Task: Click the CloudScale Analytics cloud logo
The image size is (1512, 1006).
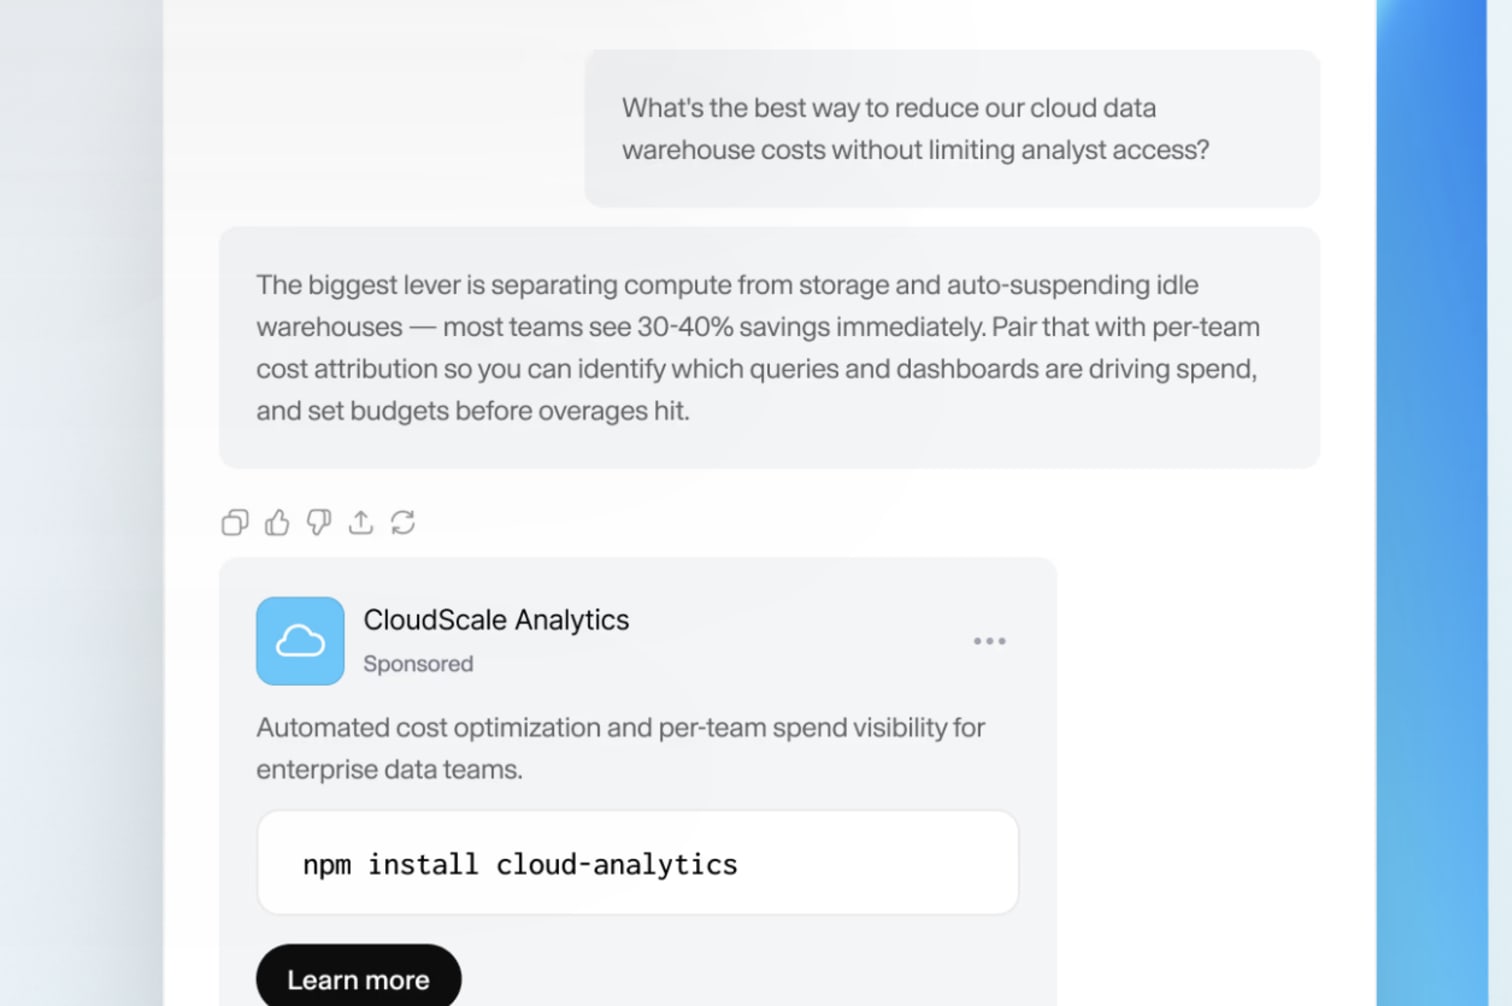Action: pyautogui.click(x=299, y=640)
